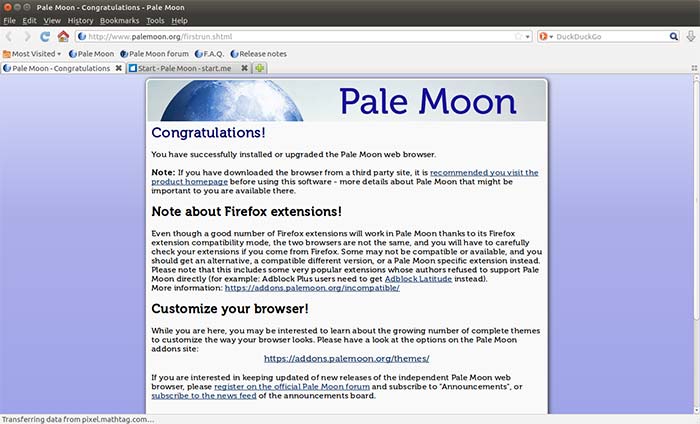700x424 pixels.
Task: Click the search magnifier icon
Action: (x=674, y=37)
